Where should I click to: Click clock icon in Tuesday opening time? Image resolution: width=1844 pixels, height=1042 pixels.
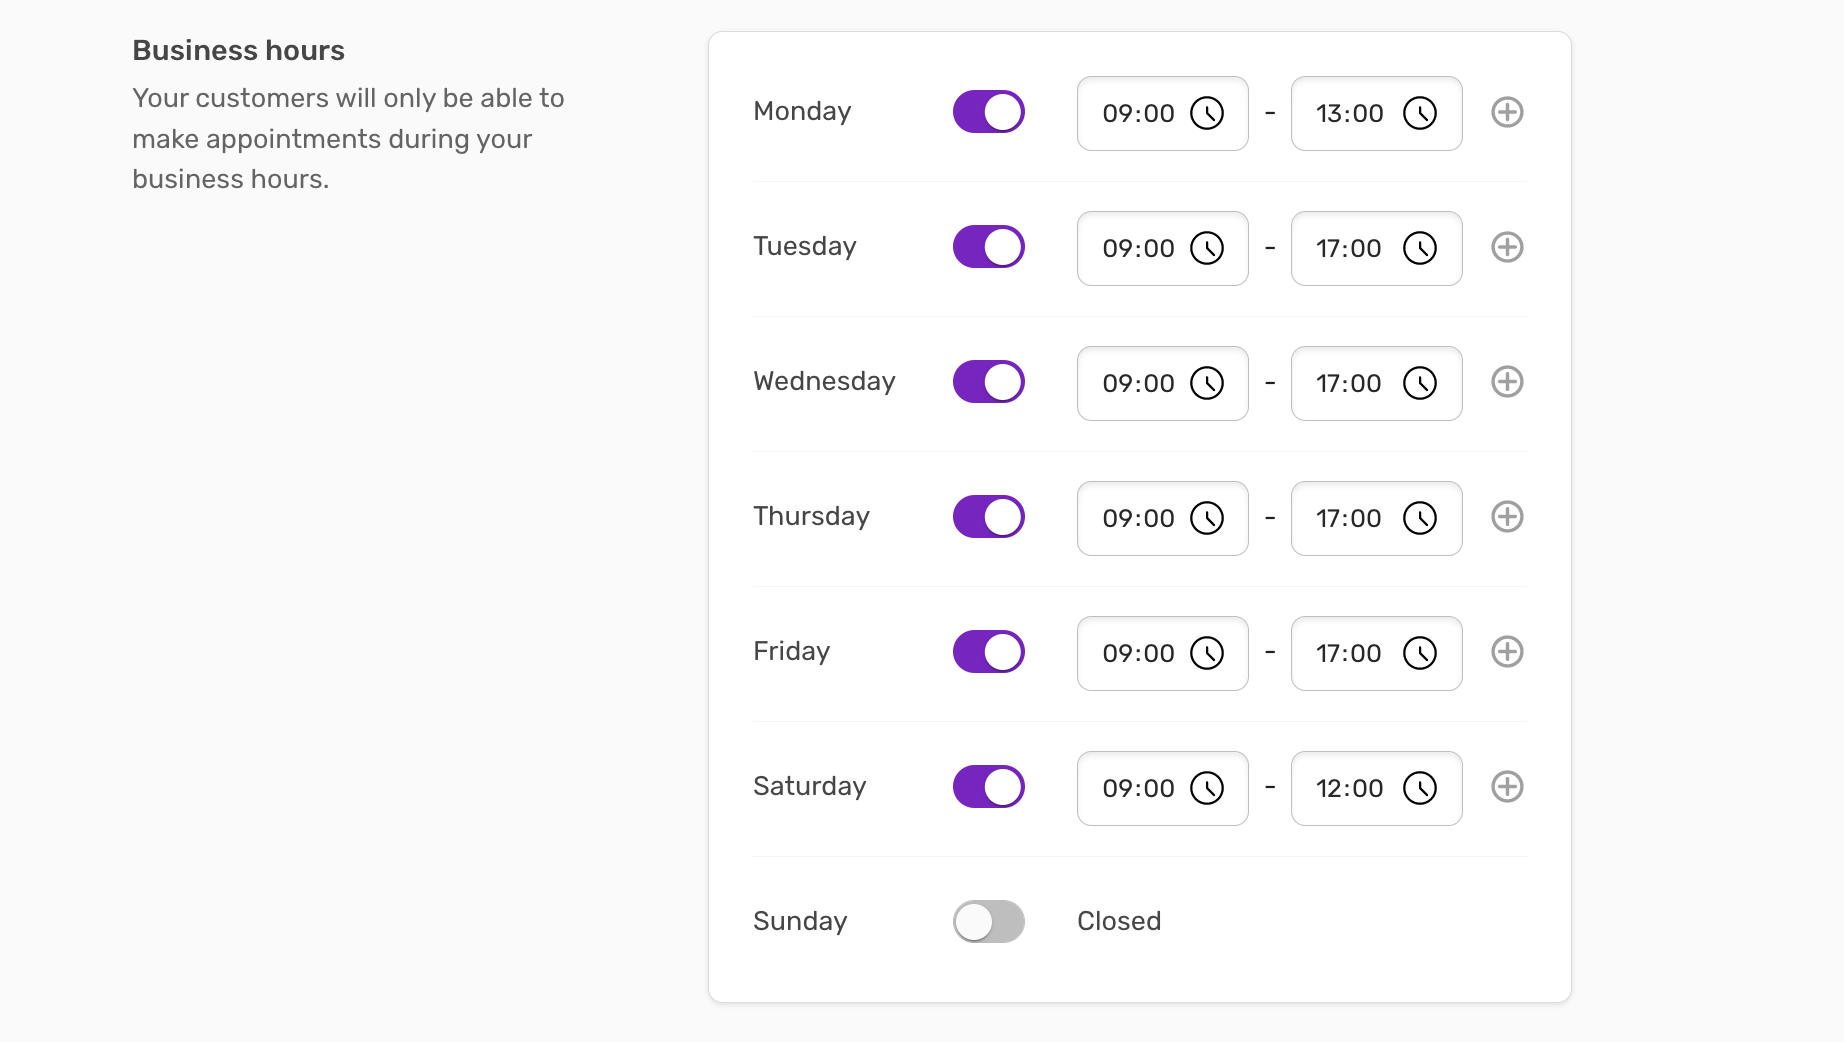(x=1207, y=248)
